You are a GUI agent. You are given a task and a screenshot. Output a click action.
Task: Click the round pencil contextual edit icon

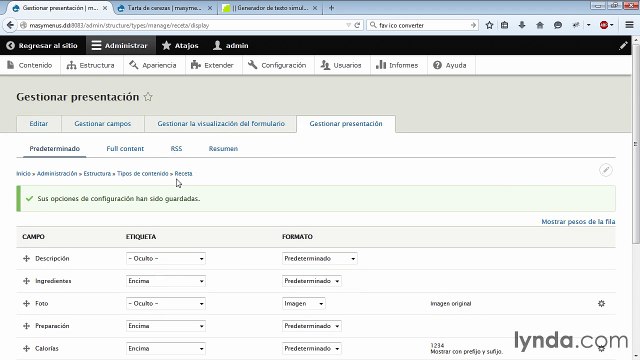pos(606,170)
